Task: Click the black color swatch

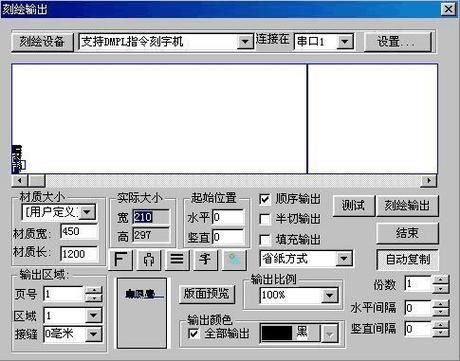Action: pos(277,333)
